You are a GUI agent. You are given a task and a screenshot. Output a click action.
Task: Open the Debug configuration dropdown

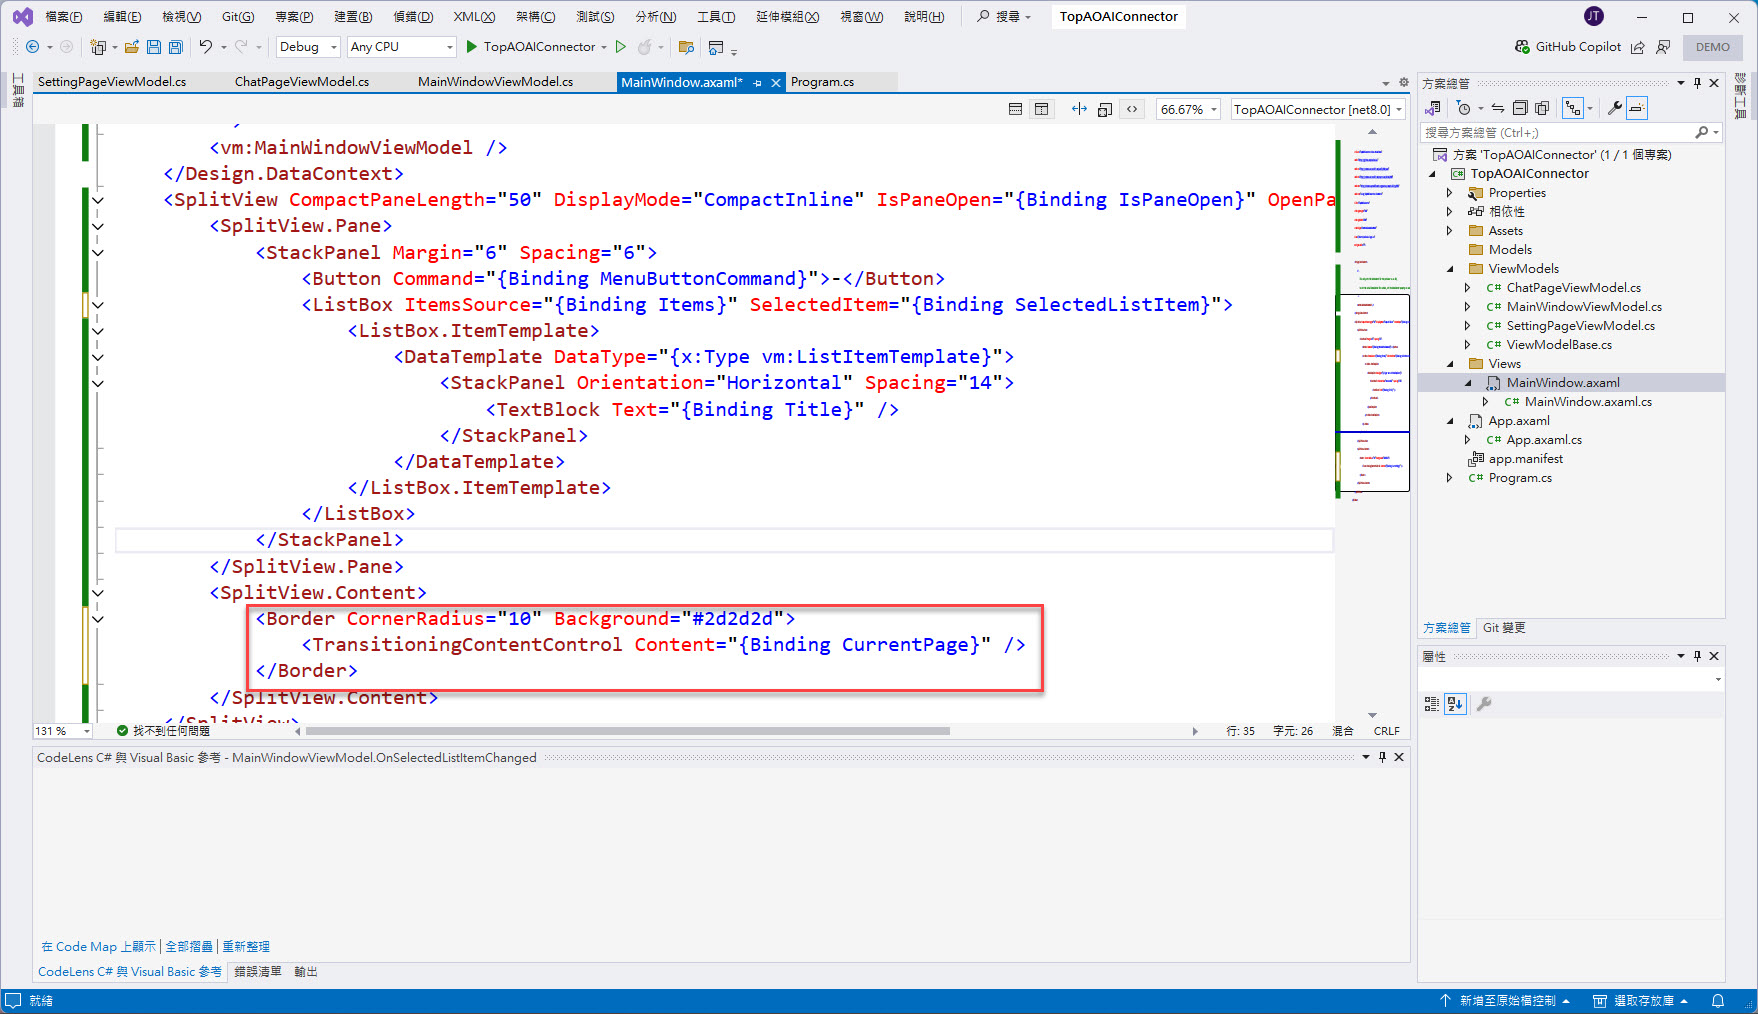308,47
